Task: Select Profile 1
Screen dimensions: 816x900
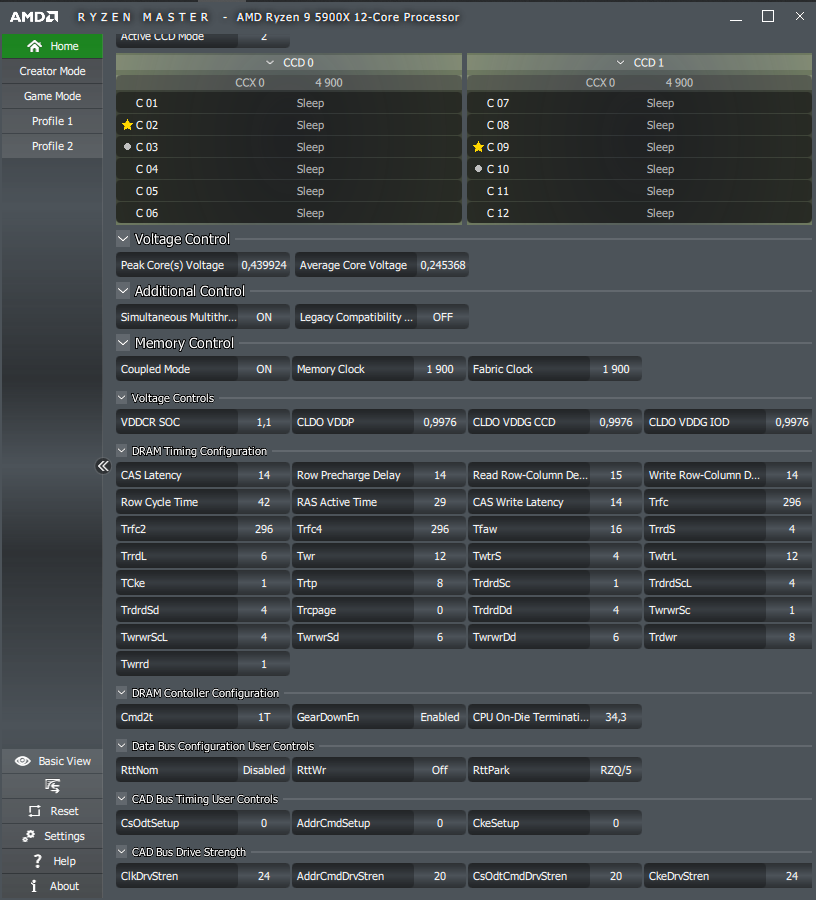Action: 52,121
